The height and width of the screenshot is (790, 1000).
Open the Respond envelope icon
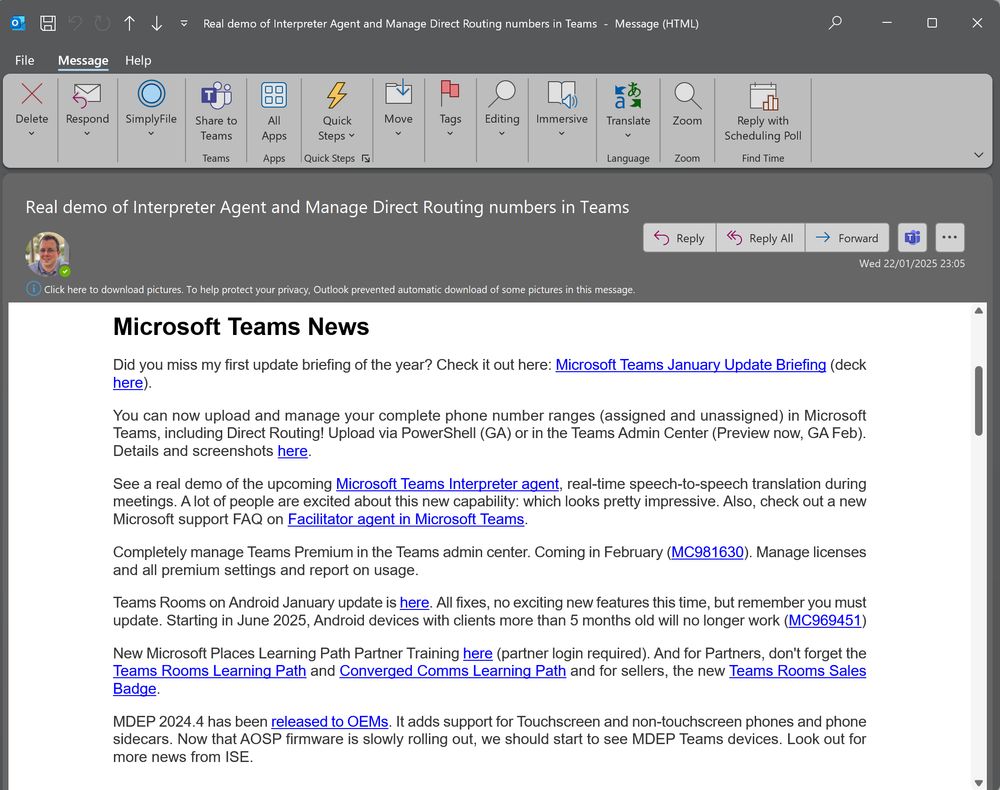[x=87, y=94]
